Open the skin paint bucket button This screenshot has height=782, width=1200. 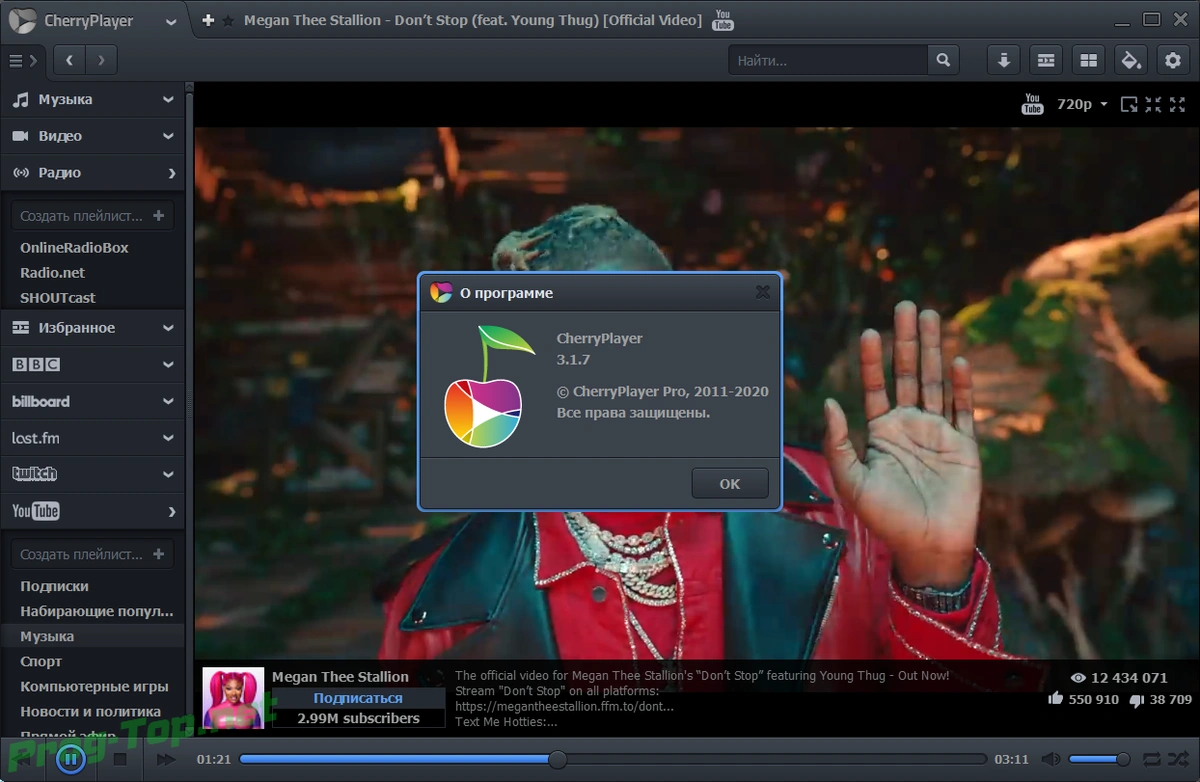[1130, 61]
